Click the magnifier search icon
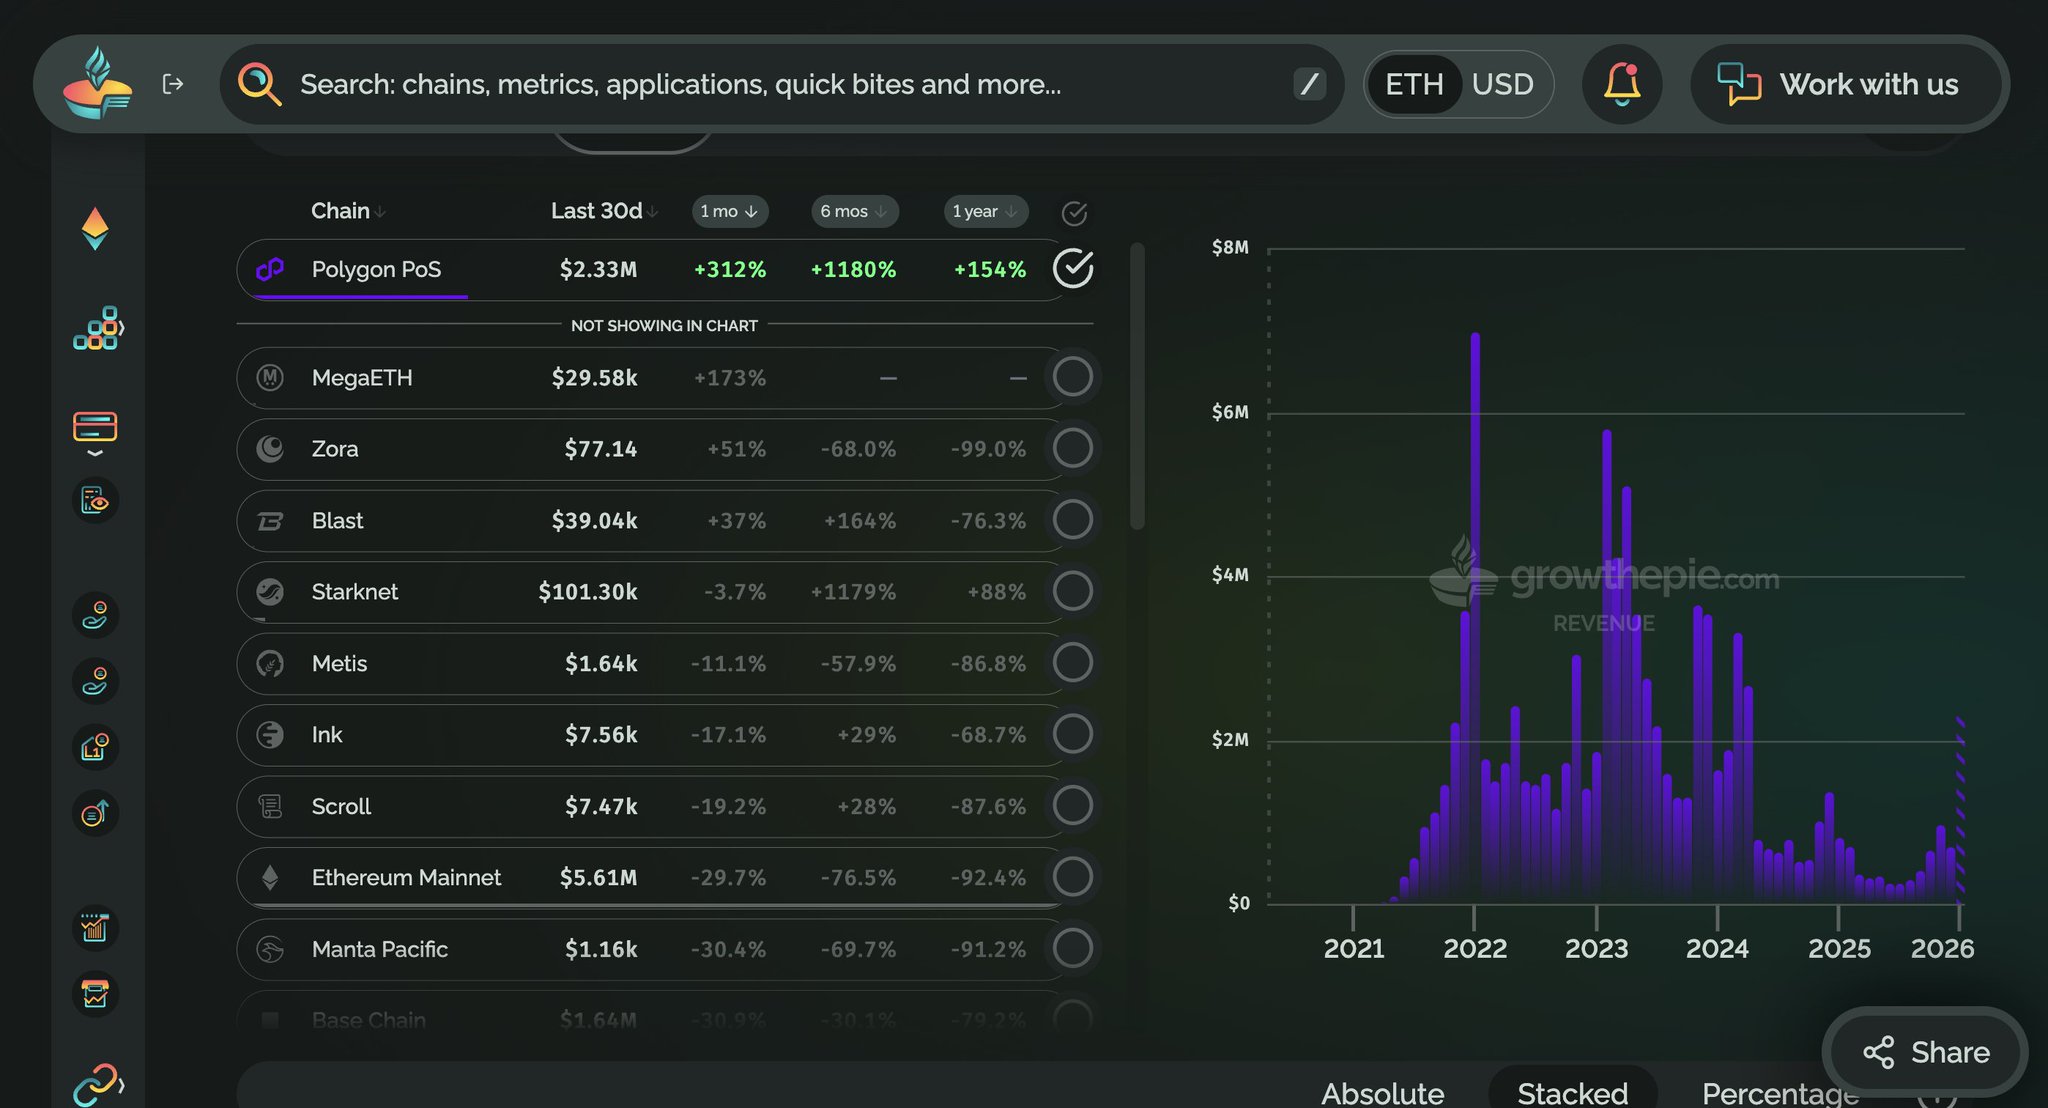The image size is (2048, 1108). [259, 84]
